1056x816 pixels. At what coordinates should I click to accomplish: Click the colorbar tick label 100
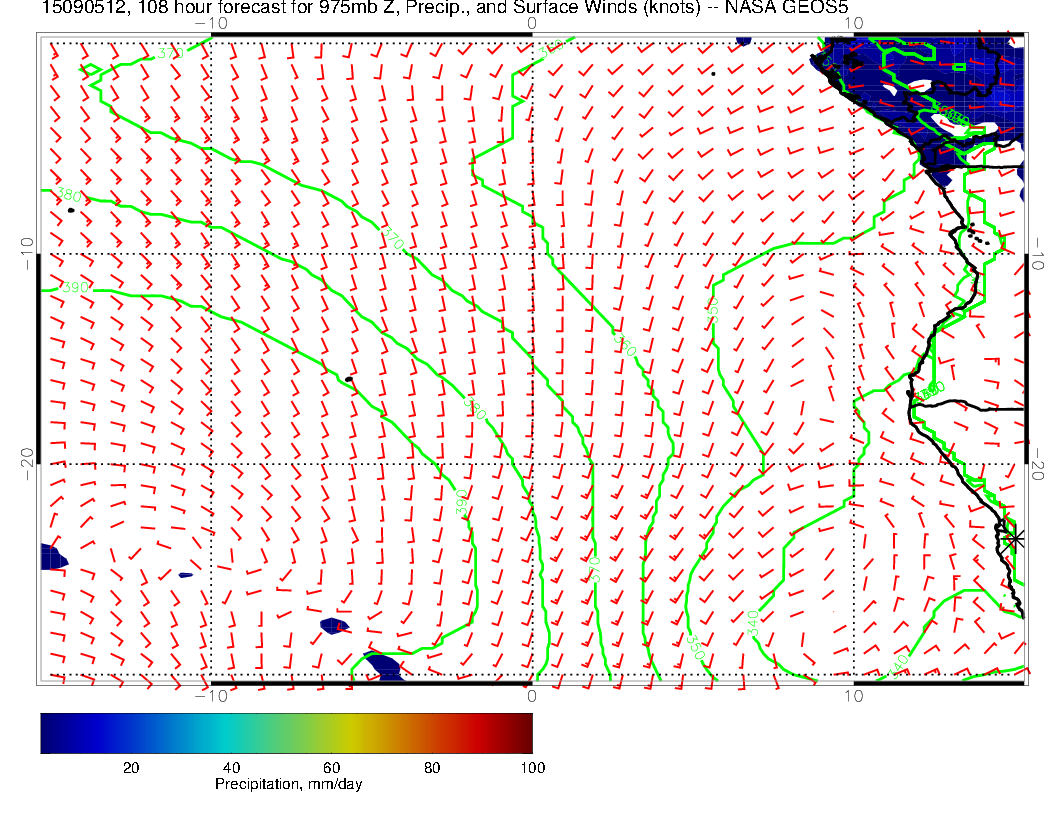click(532, 767)
